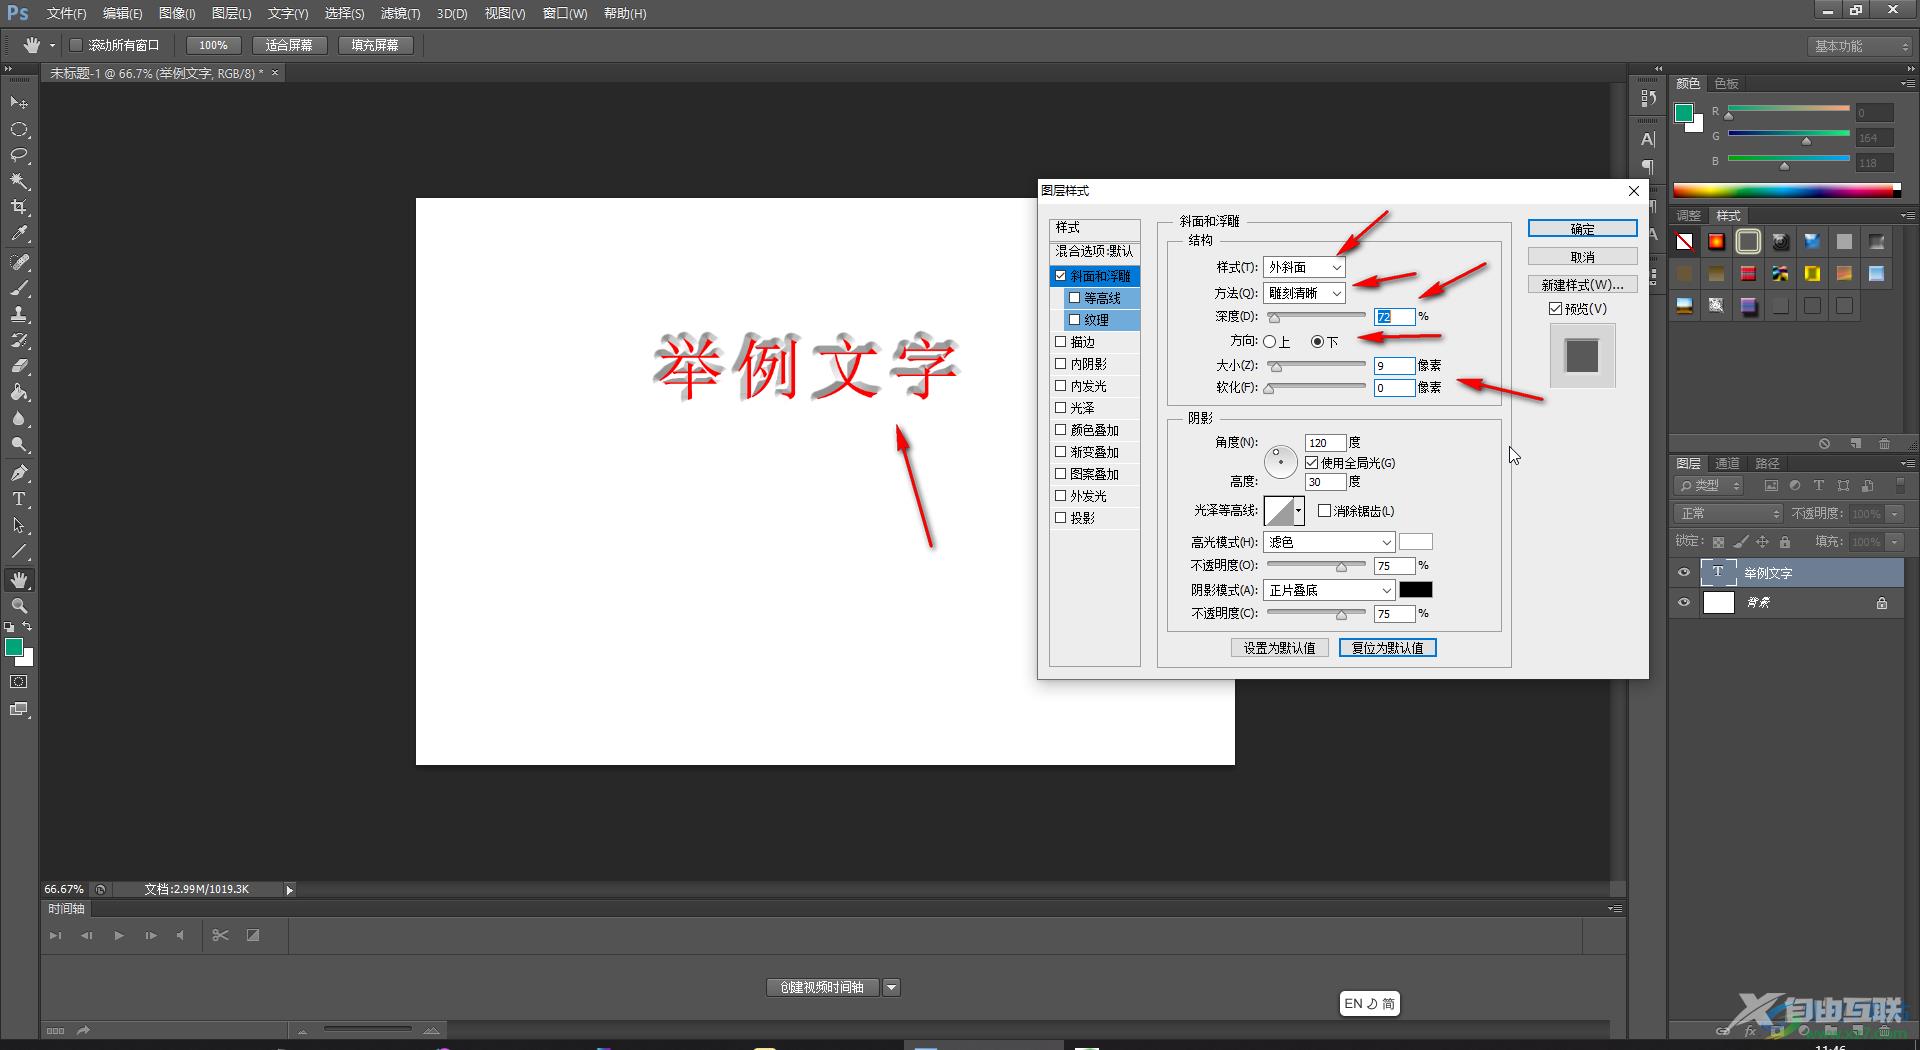The height and width of the screenshot is (1050, 1920).
Task: Confirm dialog with 确定 button
Action: click(x=1582, y=229)
